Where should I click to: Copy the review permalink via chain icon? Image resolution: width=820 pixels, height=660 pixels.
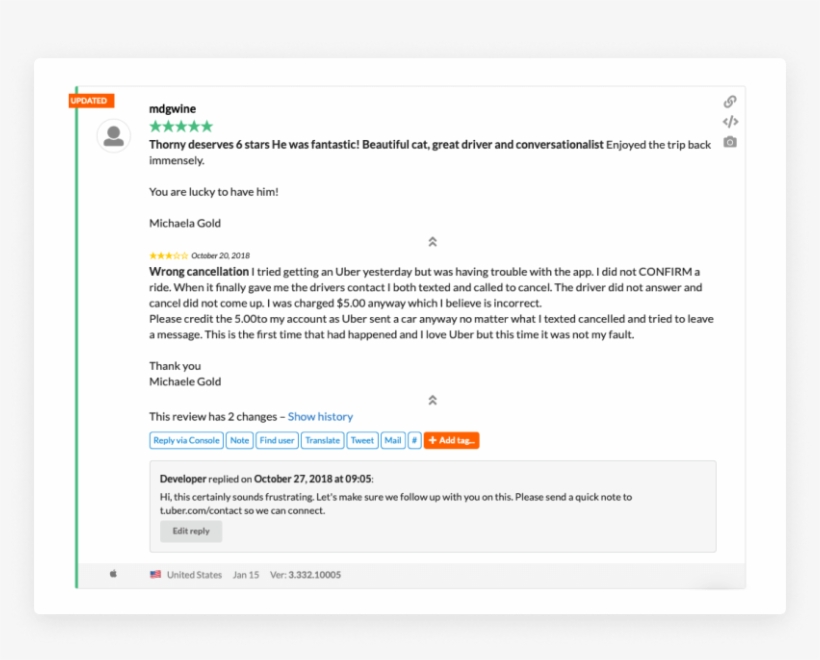click(730, 101)
